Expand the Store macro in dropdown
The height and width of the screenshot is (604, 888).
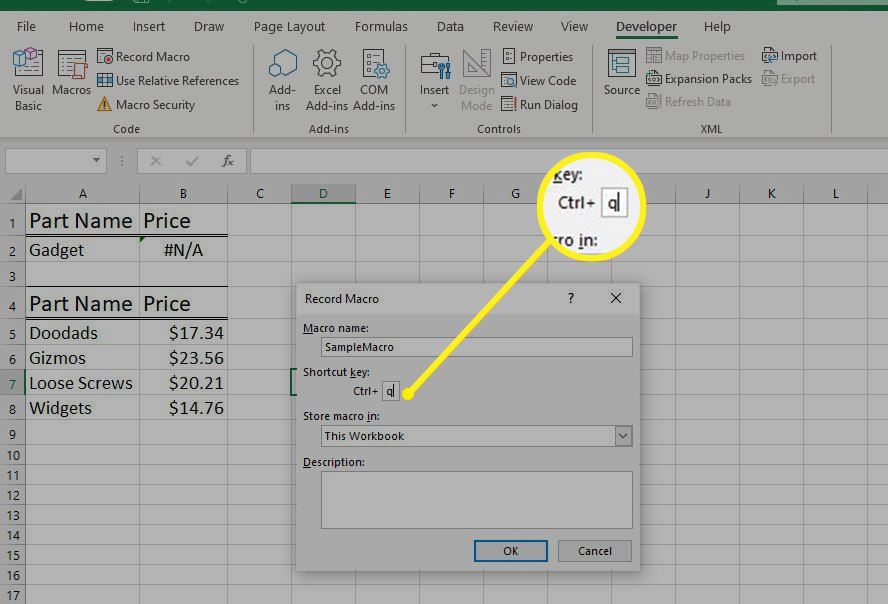tap(623, 436)
